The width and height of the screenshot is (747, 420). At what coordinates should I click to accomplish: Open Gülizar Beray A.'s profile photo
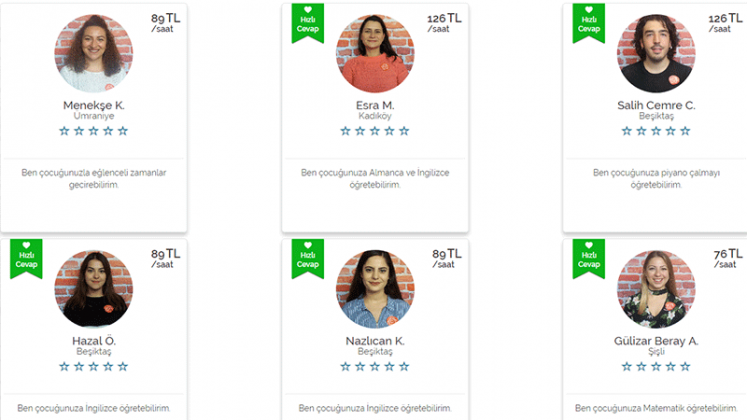[656, 289]
